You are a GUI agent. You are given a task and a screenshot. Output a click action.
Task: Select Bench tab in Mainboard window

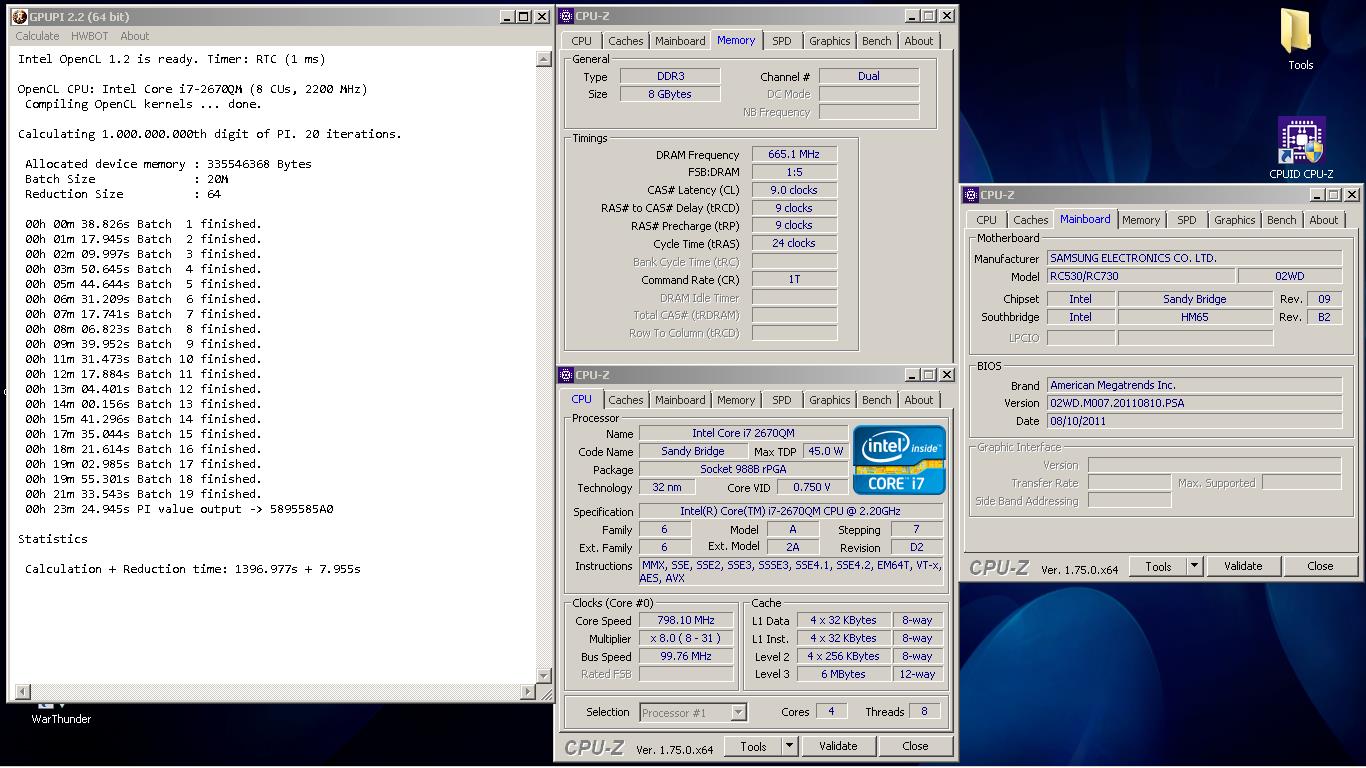[x=1282, y=220]
